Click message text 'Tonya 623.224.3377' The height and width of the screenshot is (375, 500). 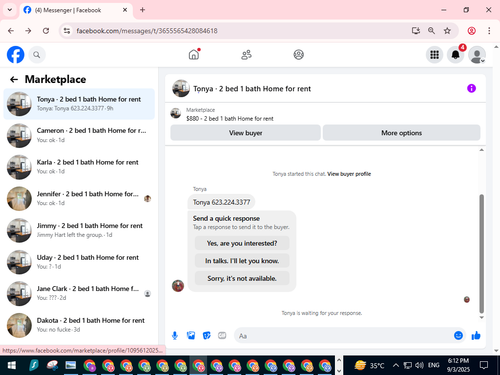221,202
